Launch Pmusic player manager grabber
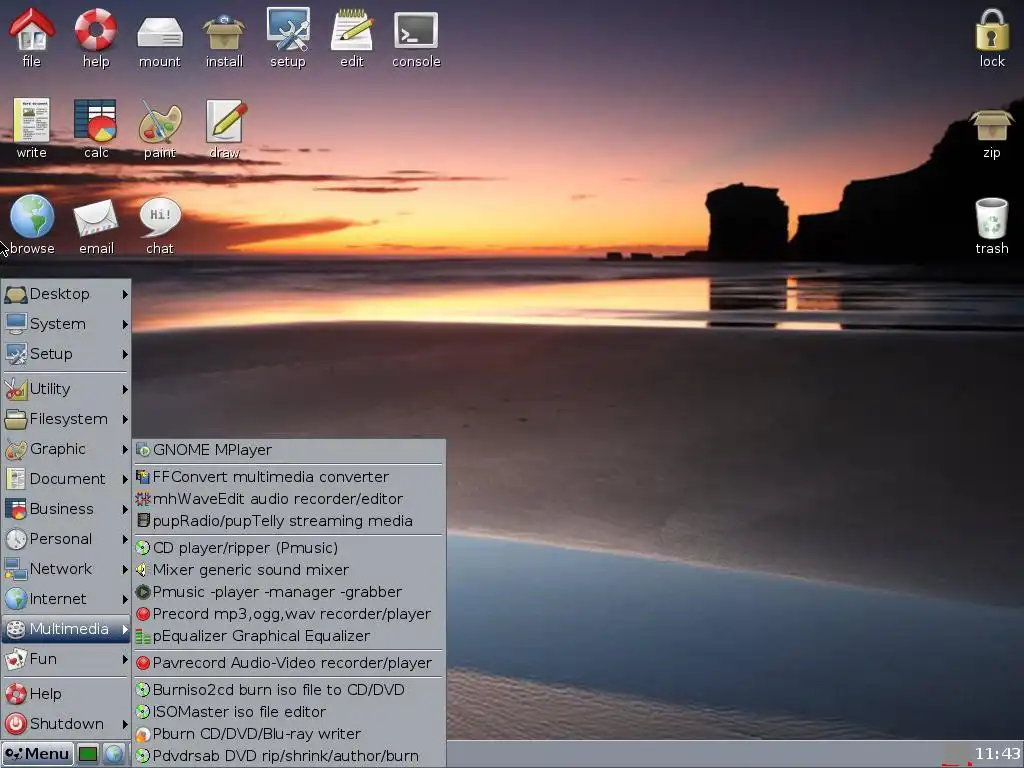Viewport: 1024px width, 768px height. pyautogui.click(x=289, y=593)
